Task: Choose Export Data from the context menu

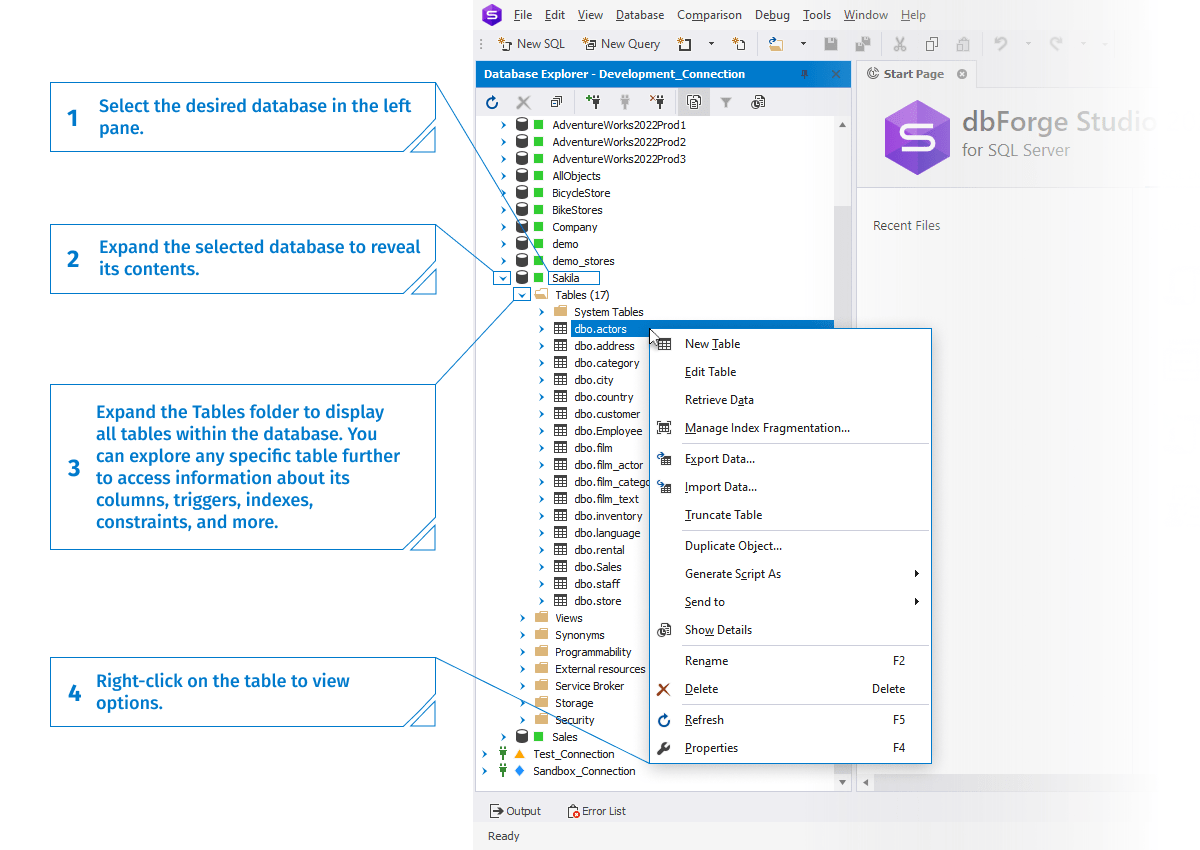Action: (790, 459)
